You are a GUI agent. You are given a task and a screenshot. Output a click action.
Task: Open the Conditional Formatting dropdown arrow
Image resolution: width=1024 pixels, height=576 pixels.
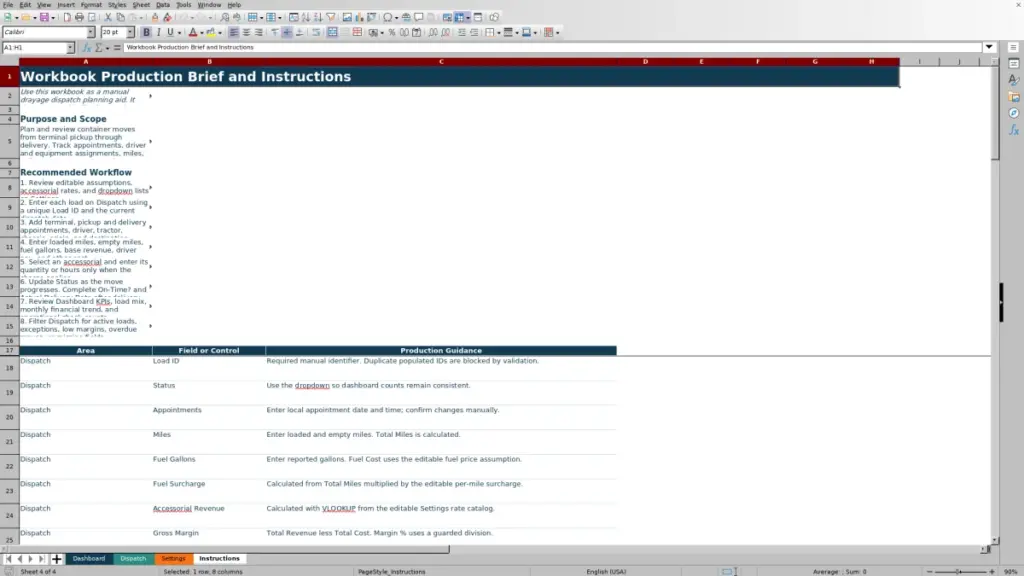click(x=558, y=33)
